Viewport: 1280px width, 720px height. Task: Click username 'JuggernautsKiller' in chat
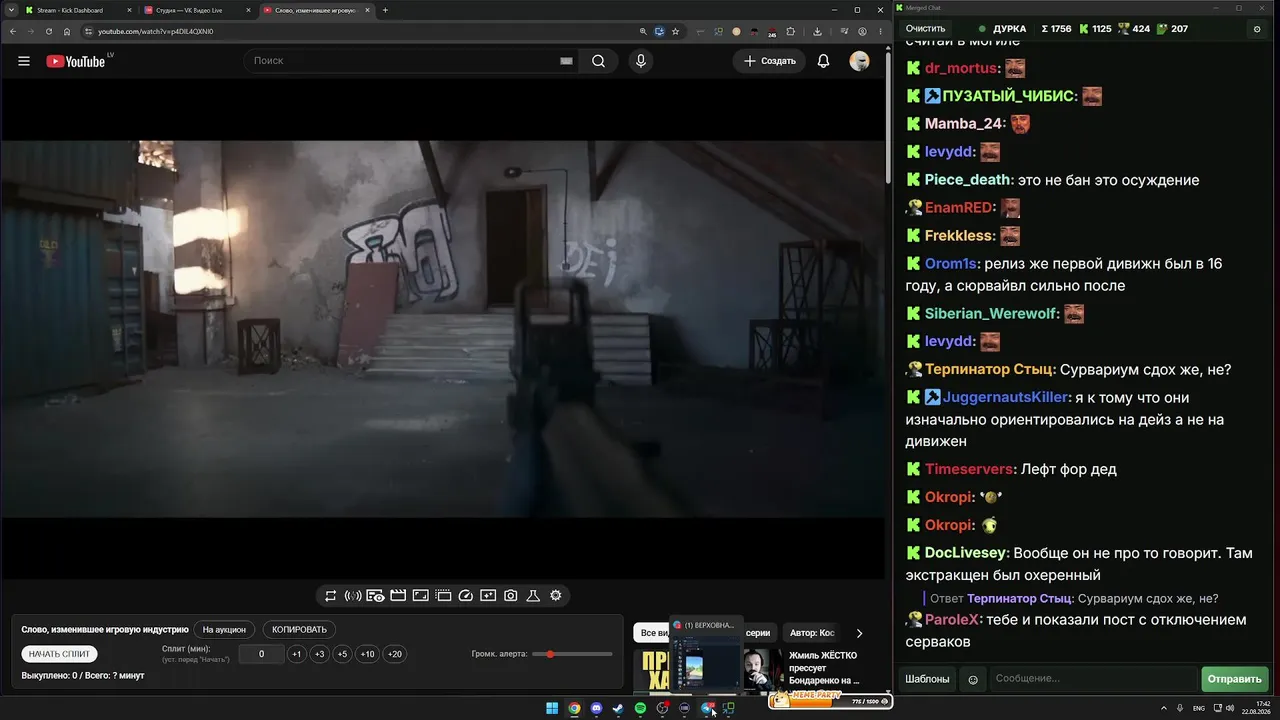click(x=1005, y=397)
